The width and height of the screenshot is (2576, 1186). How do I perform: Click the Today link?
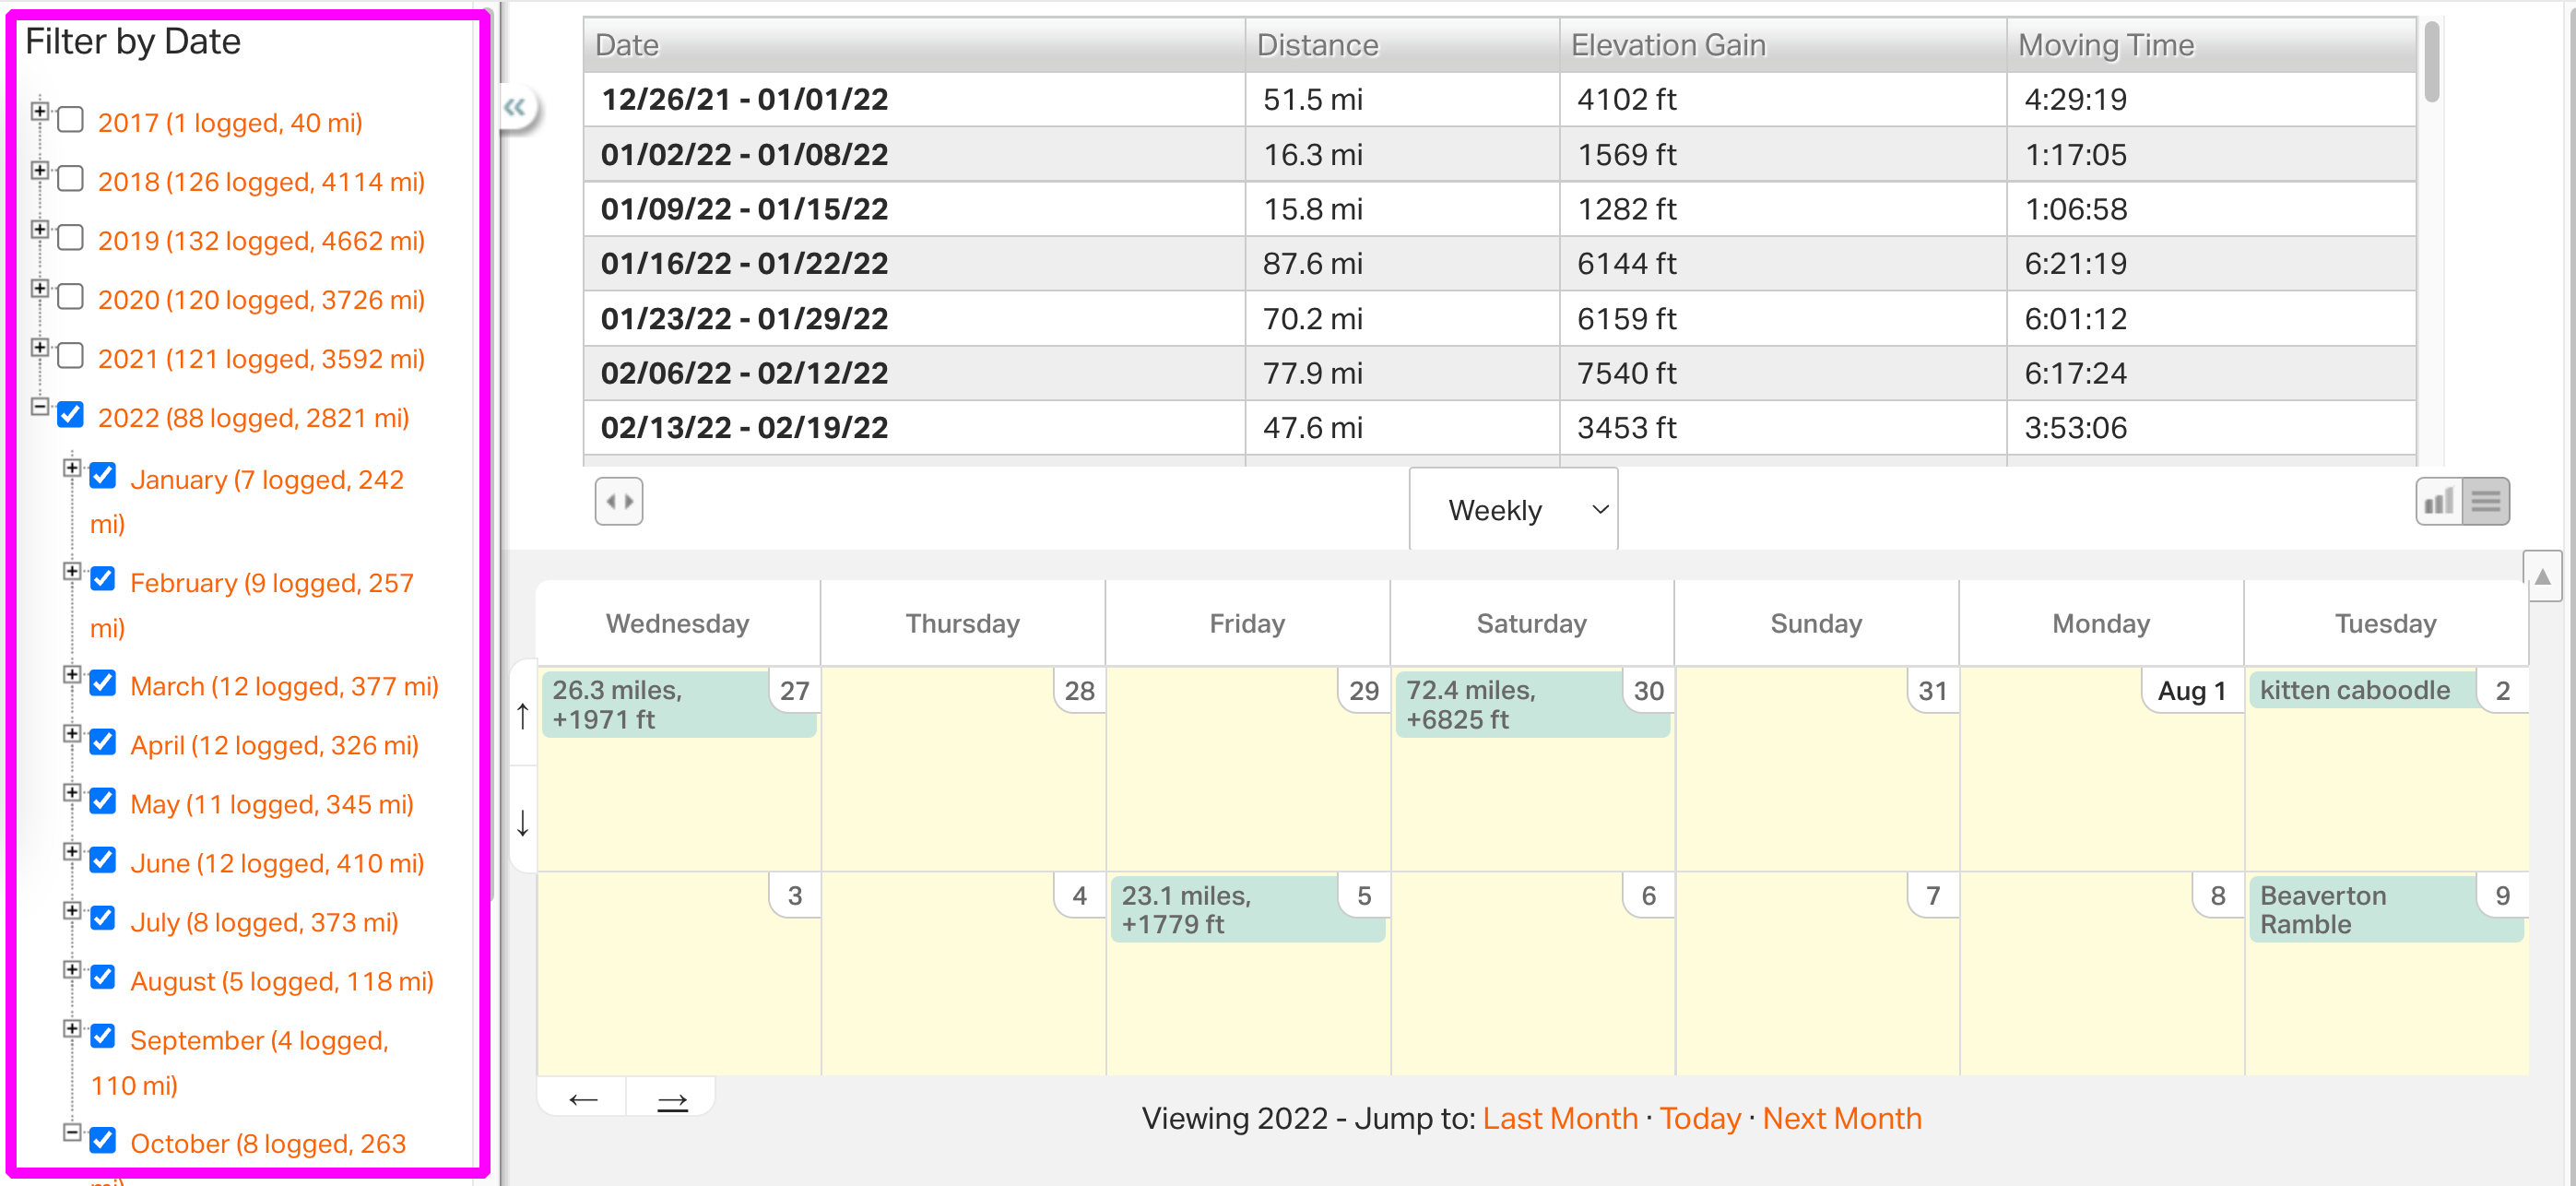point(1699,1118)
